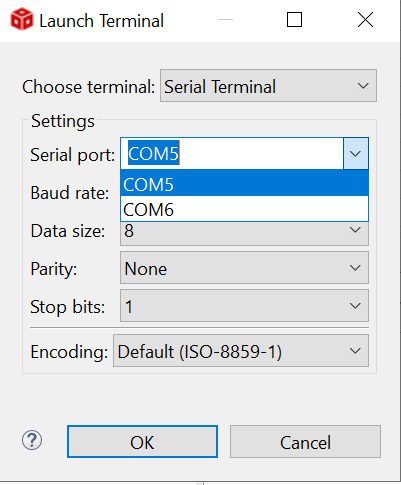This screenshot has width=401, height=485.
Task: Open the help question mark icon
Action: (x=32, y=440)
